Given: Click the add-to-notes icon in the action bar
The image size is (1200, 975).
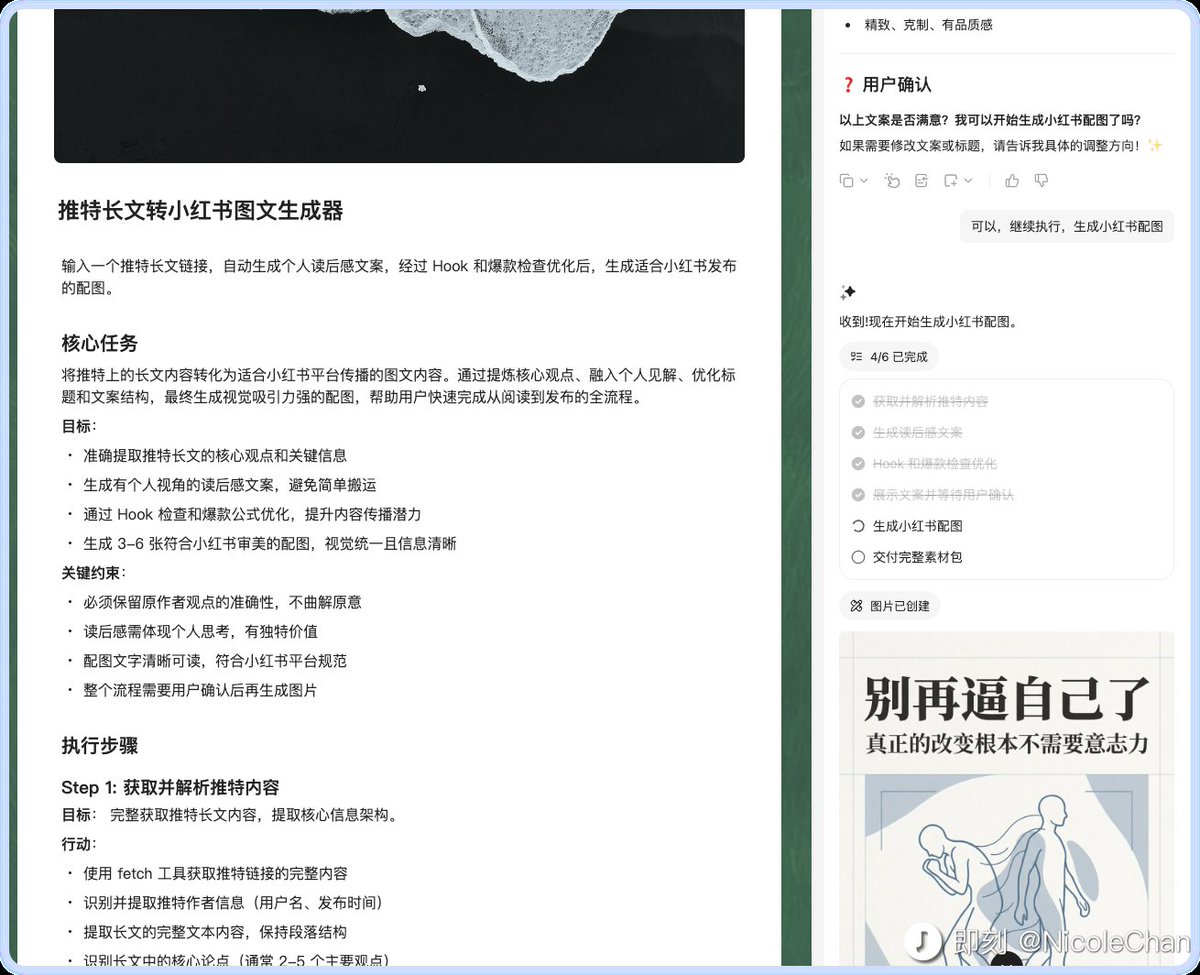Looking at the screenshot, I should tap(950, 180).
